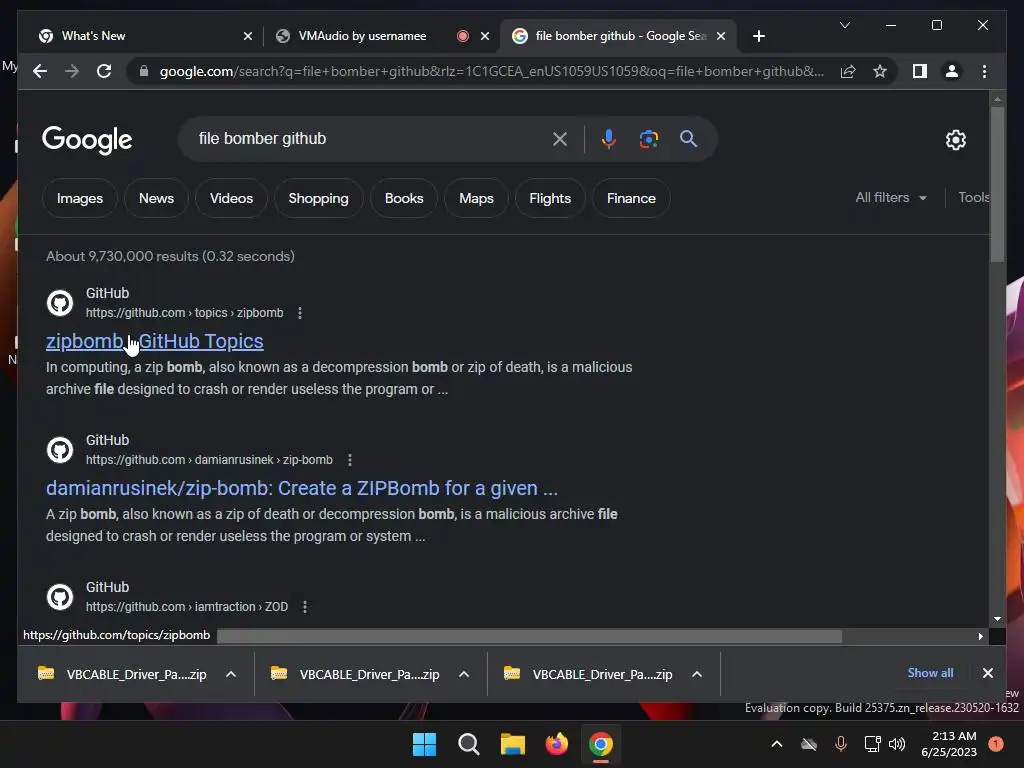Show all downloads
The width and height of the screenshot is (1024, 768).
(x=930, y=673)
